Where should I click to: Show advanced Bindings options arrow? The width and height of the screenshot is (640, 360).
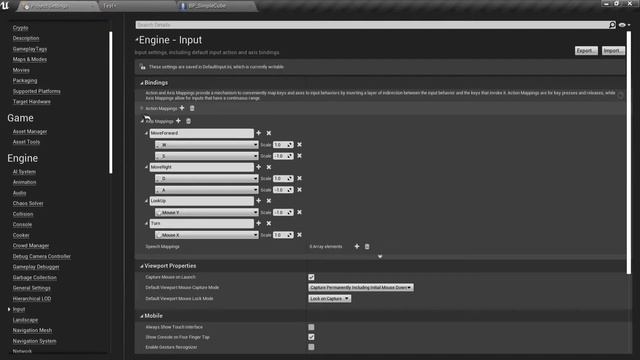(x=380, y=256)
